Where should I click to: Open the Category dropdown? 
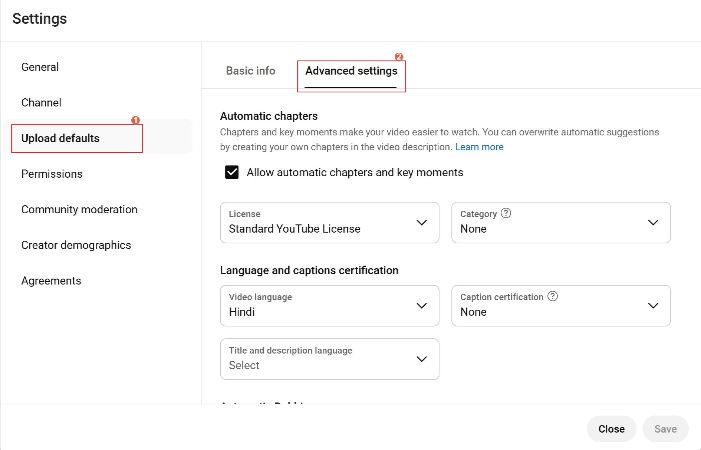[561, 223]
